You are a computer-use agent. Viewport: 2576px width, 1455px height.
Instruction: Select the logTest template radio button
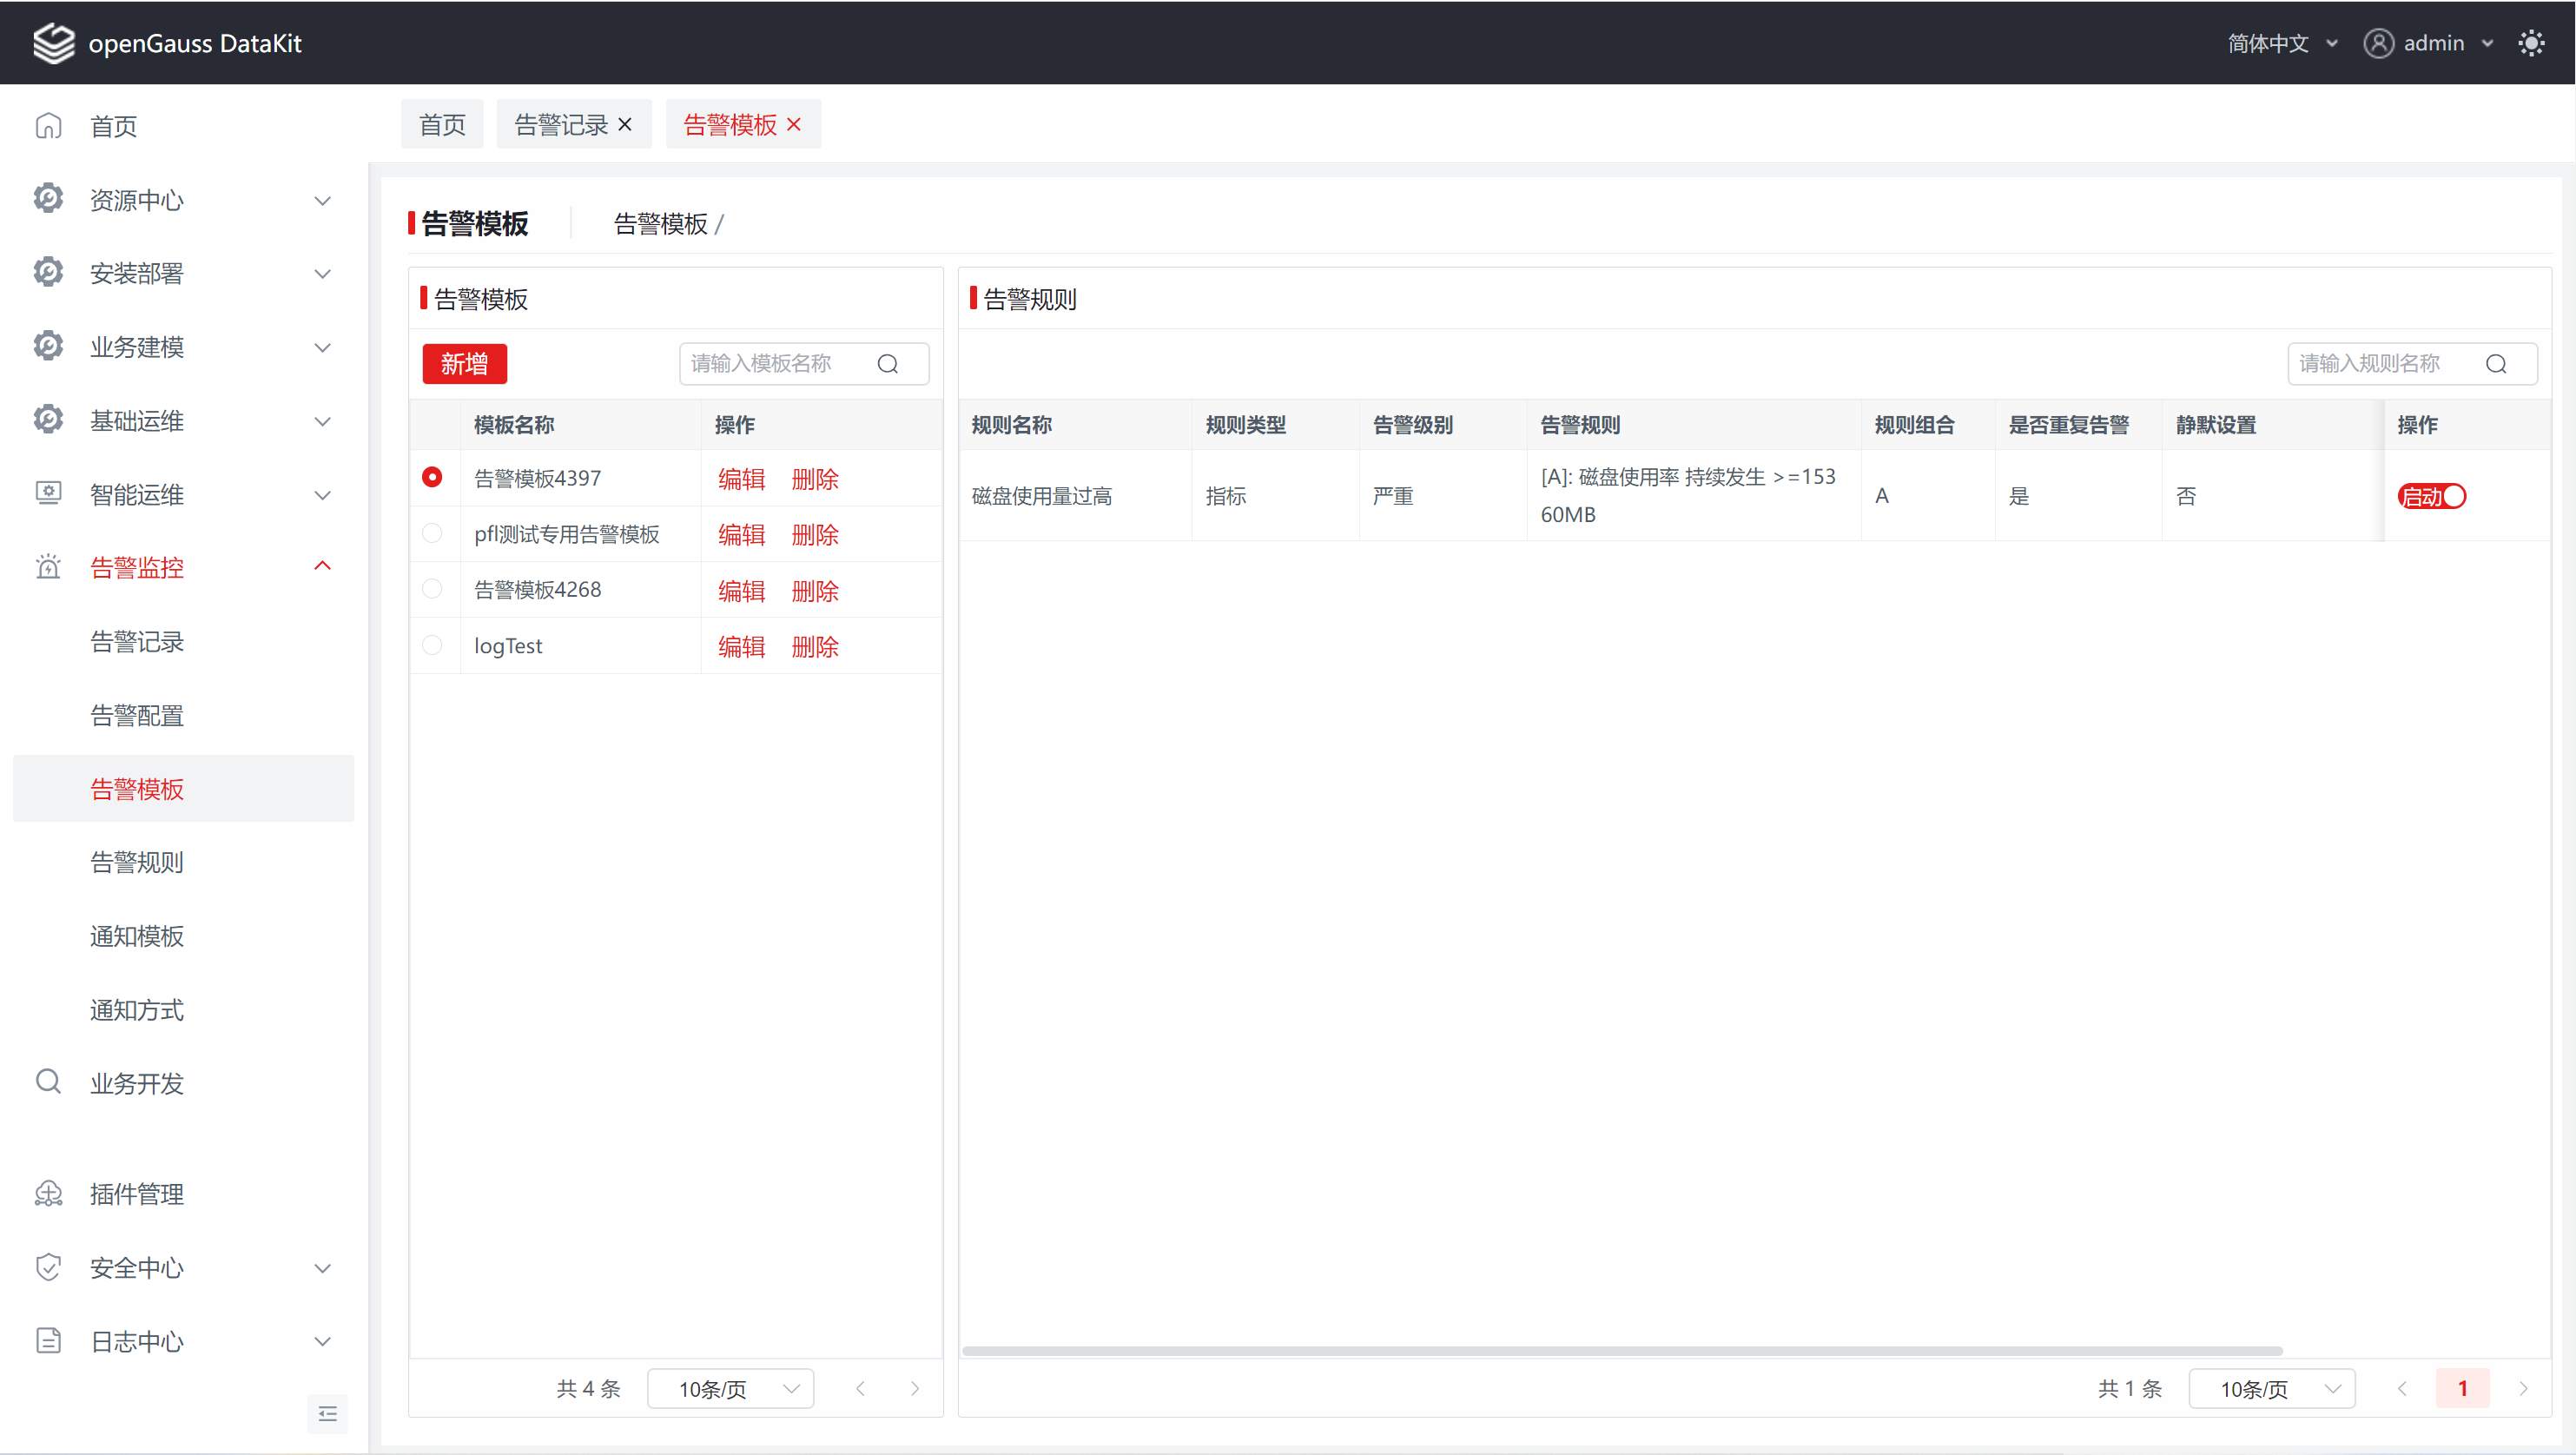432,645
